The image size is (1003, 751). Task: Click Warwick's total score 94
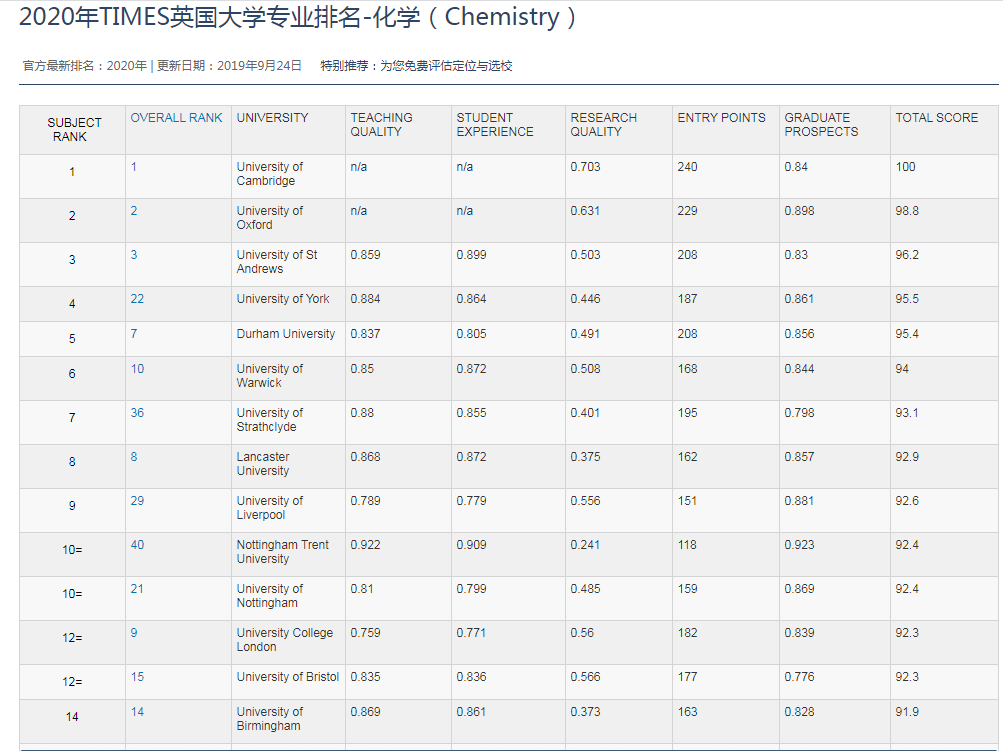click(x=902, y=369)
